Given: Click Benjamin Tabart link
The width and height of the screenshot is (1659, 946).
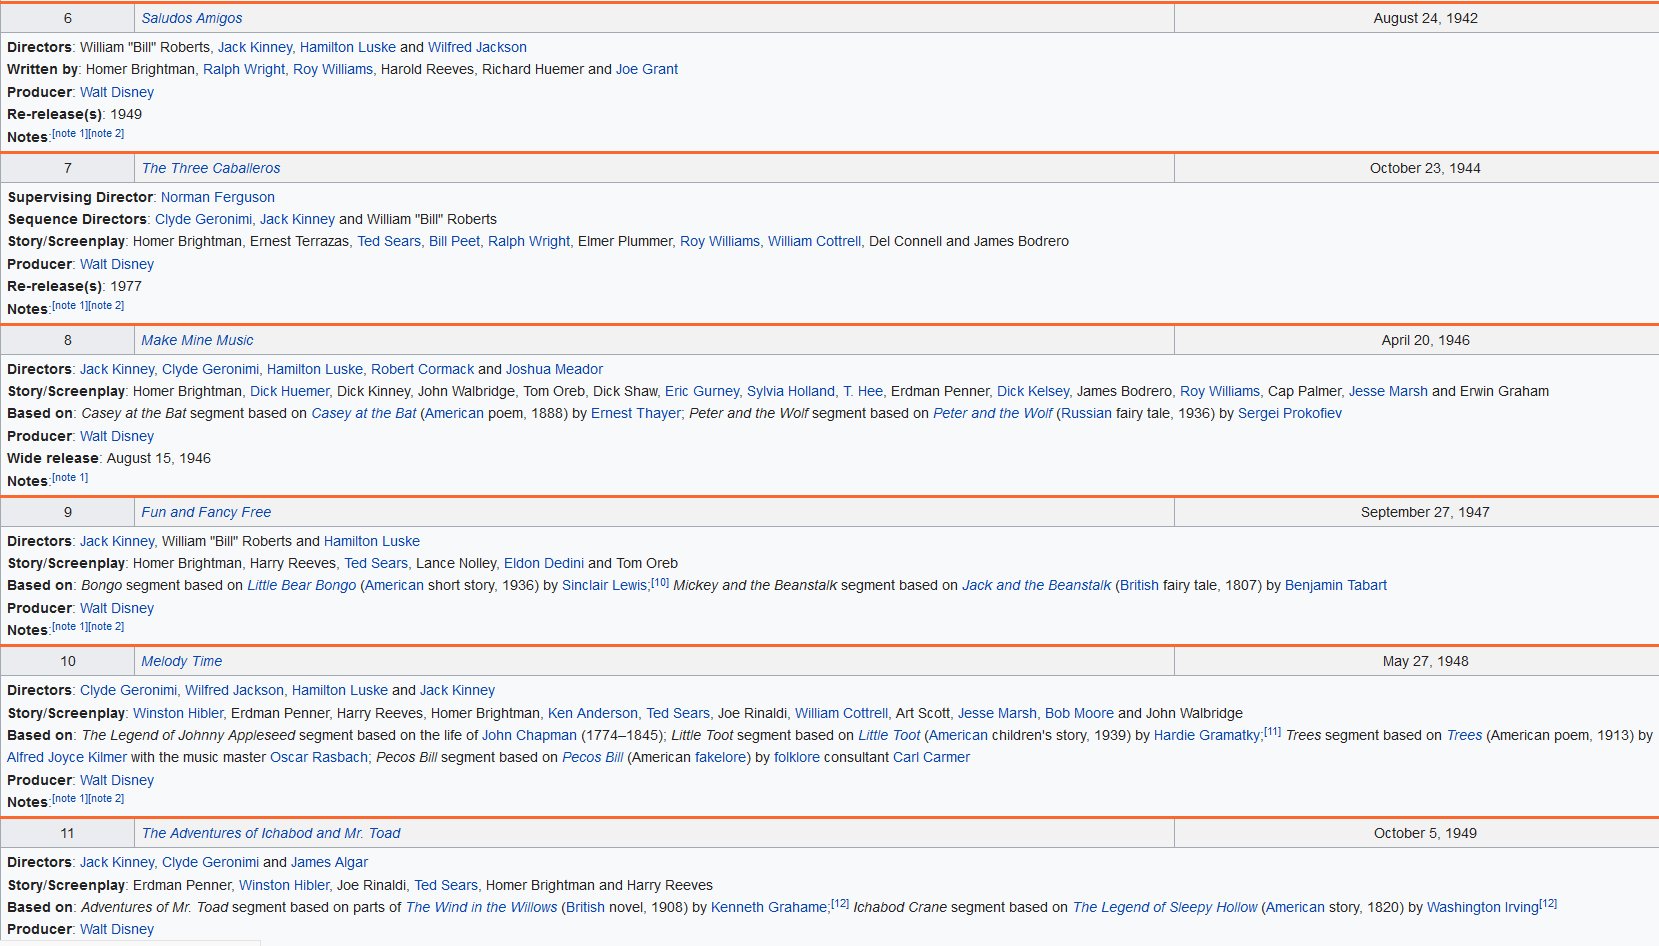Looking at the screenshot, I should tap(1336, 585).
